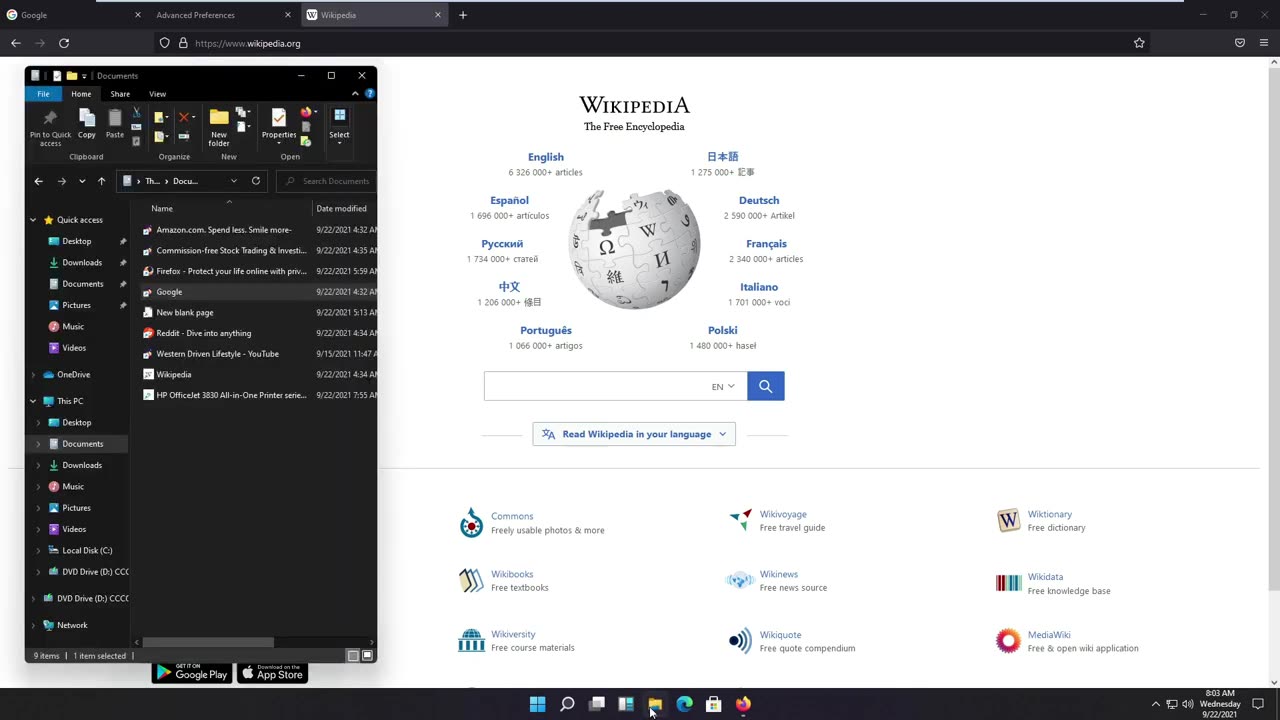This screenshot has height=720, width=1280.
Task: Open Pictures under This PC
Action: [76, 508]
